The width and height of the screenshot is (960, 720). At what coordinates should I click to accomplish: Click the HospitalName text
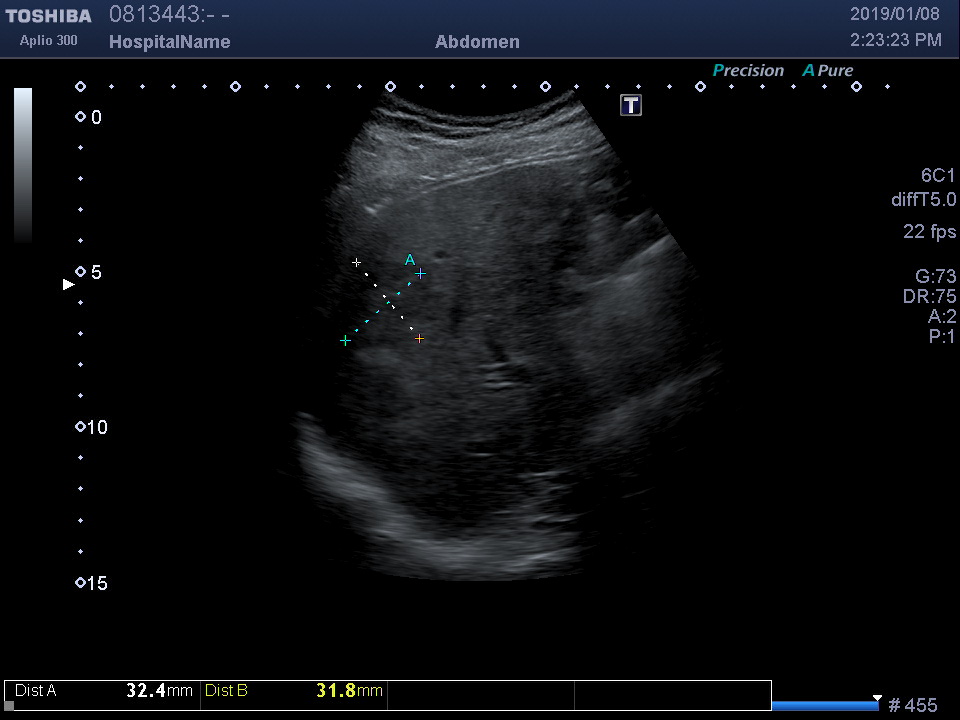tap(169, 42)
